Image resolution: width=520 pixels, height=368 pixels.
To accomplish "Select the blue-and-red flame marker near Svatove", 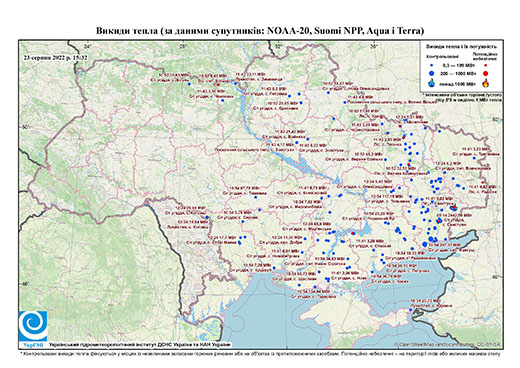I will click(x=453, y=207).
